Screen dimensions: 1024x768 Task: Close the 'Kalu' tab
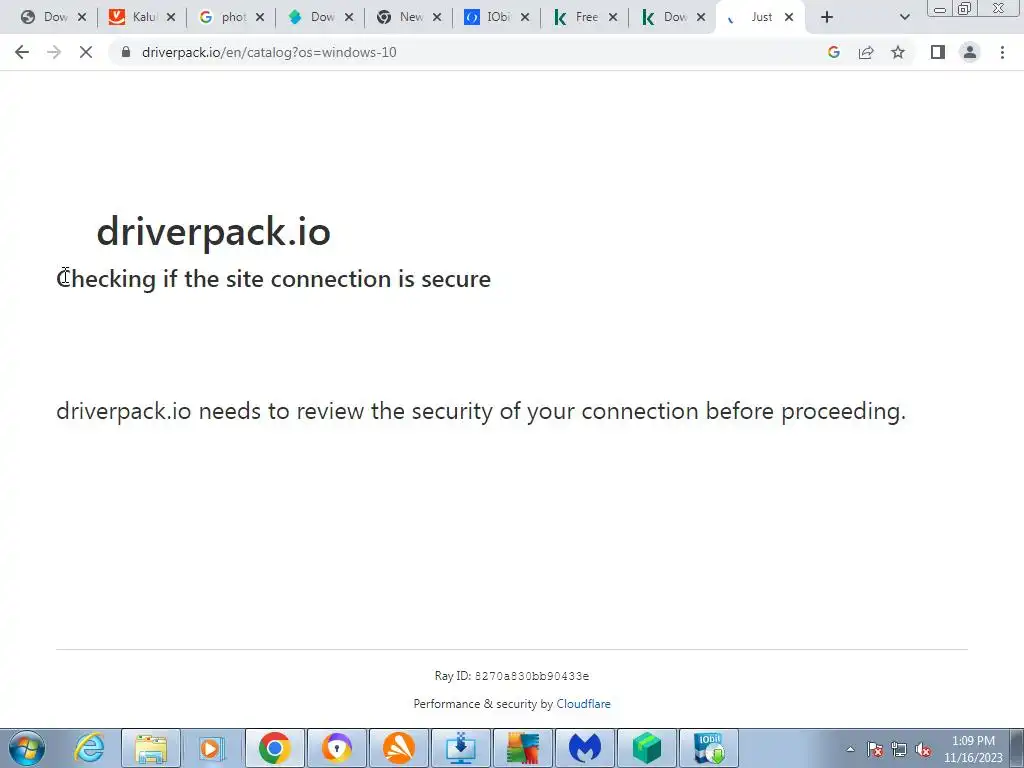pos(170,17)
